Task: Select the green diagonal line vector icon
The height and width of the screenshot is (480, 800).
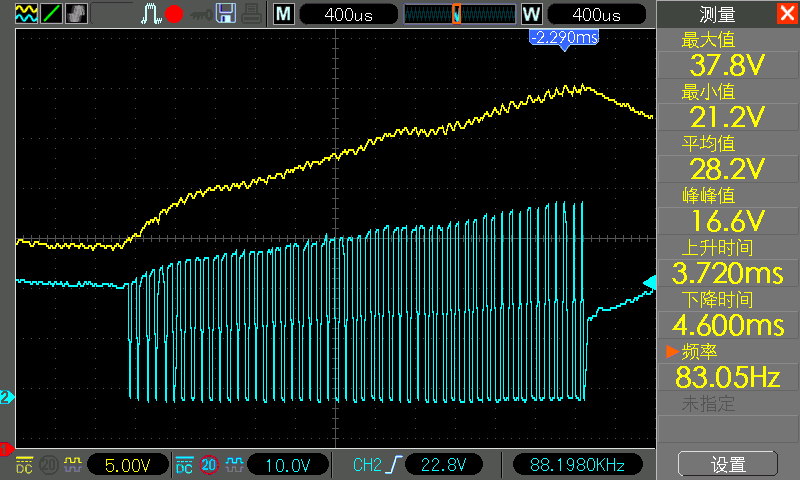Action: point(51,14)
